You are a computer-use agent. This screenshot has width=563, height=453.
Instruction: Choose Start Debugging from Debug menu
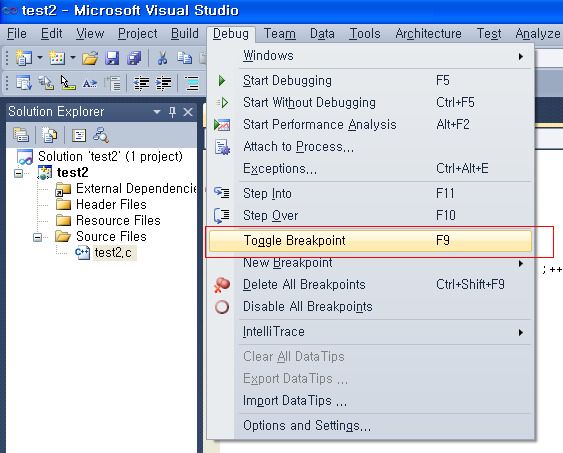click(370, 80)
